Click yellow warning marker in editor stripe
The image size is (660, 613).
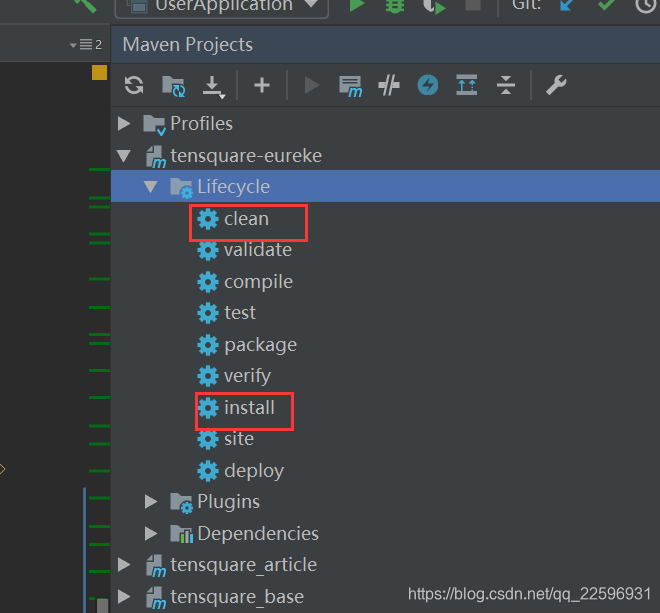coord(99,72)
